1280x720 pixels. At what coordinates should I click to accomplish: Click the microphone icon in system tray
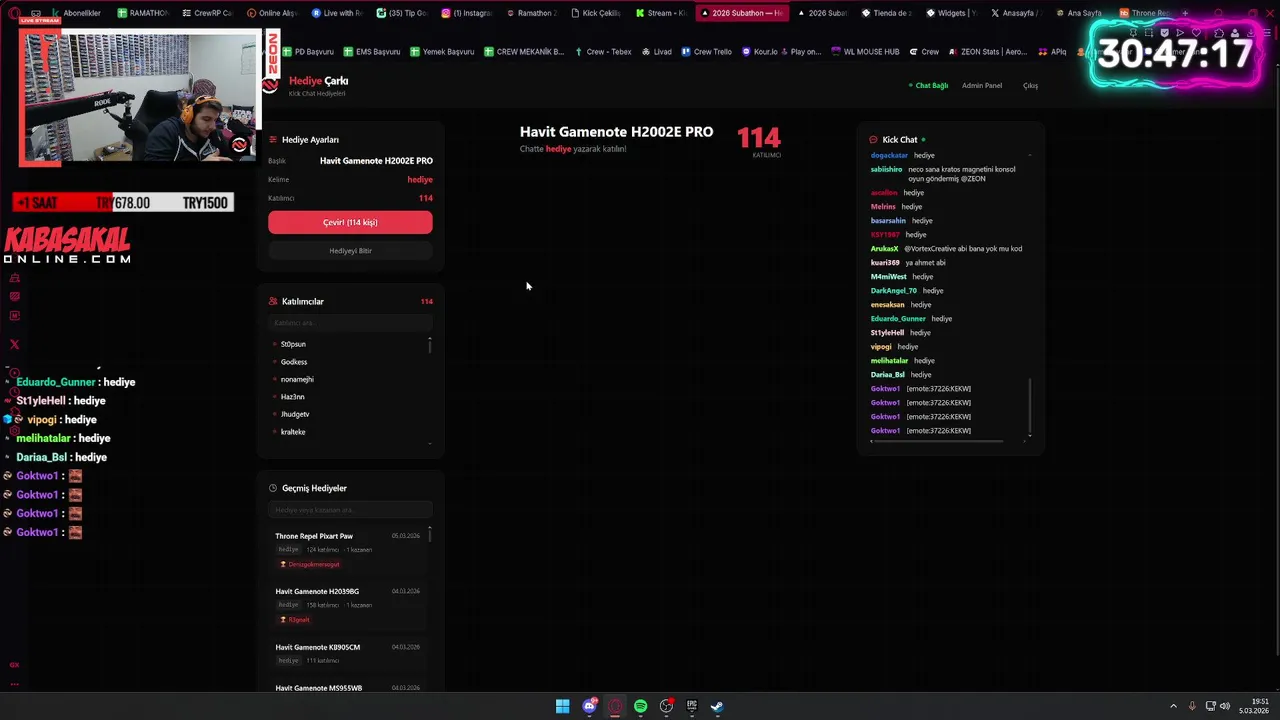pyautogui.click(x=1192, y=706)
